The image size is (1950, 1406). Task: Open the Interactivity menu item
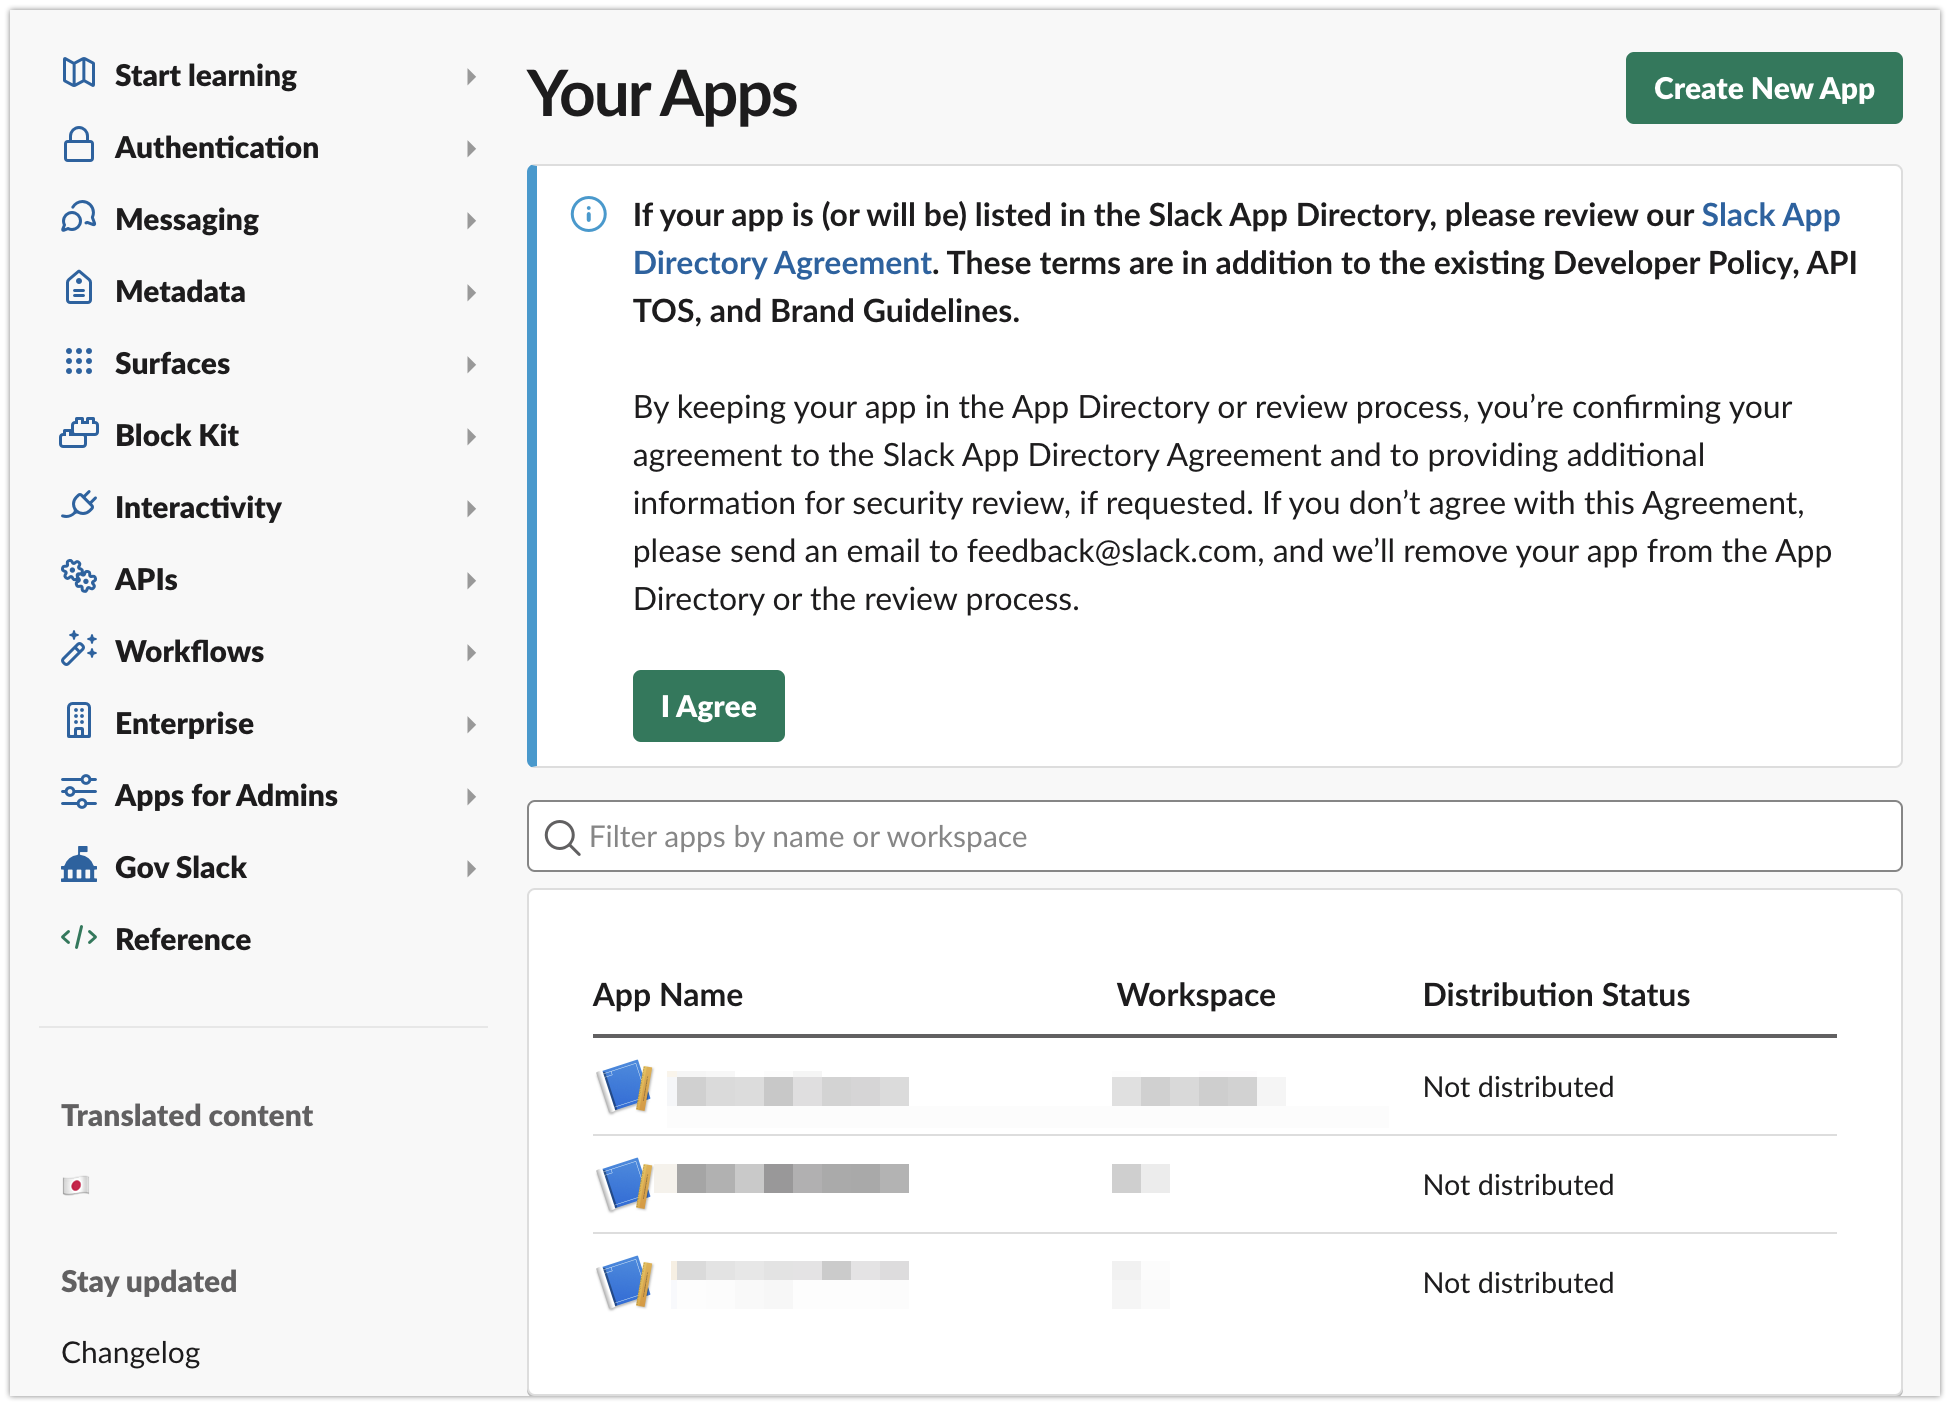(x=198, y=508)
